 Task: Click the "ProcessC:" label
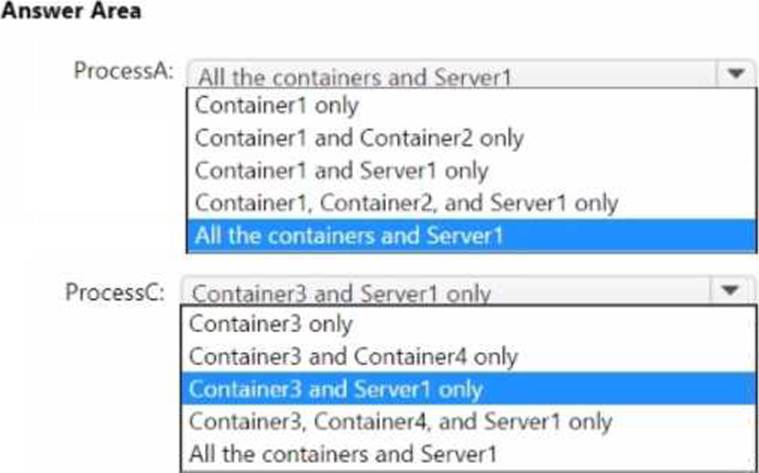(x=114, y=292)
